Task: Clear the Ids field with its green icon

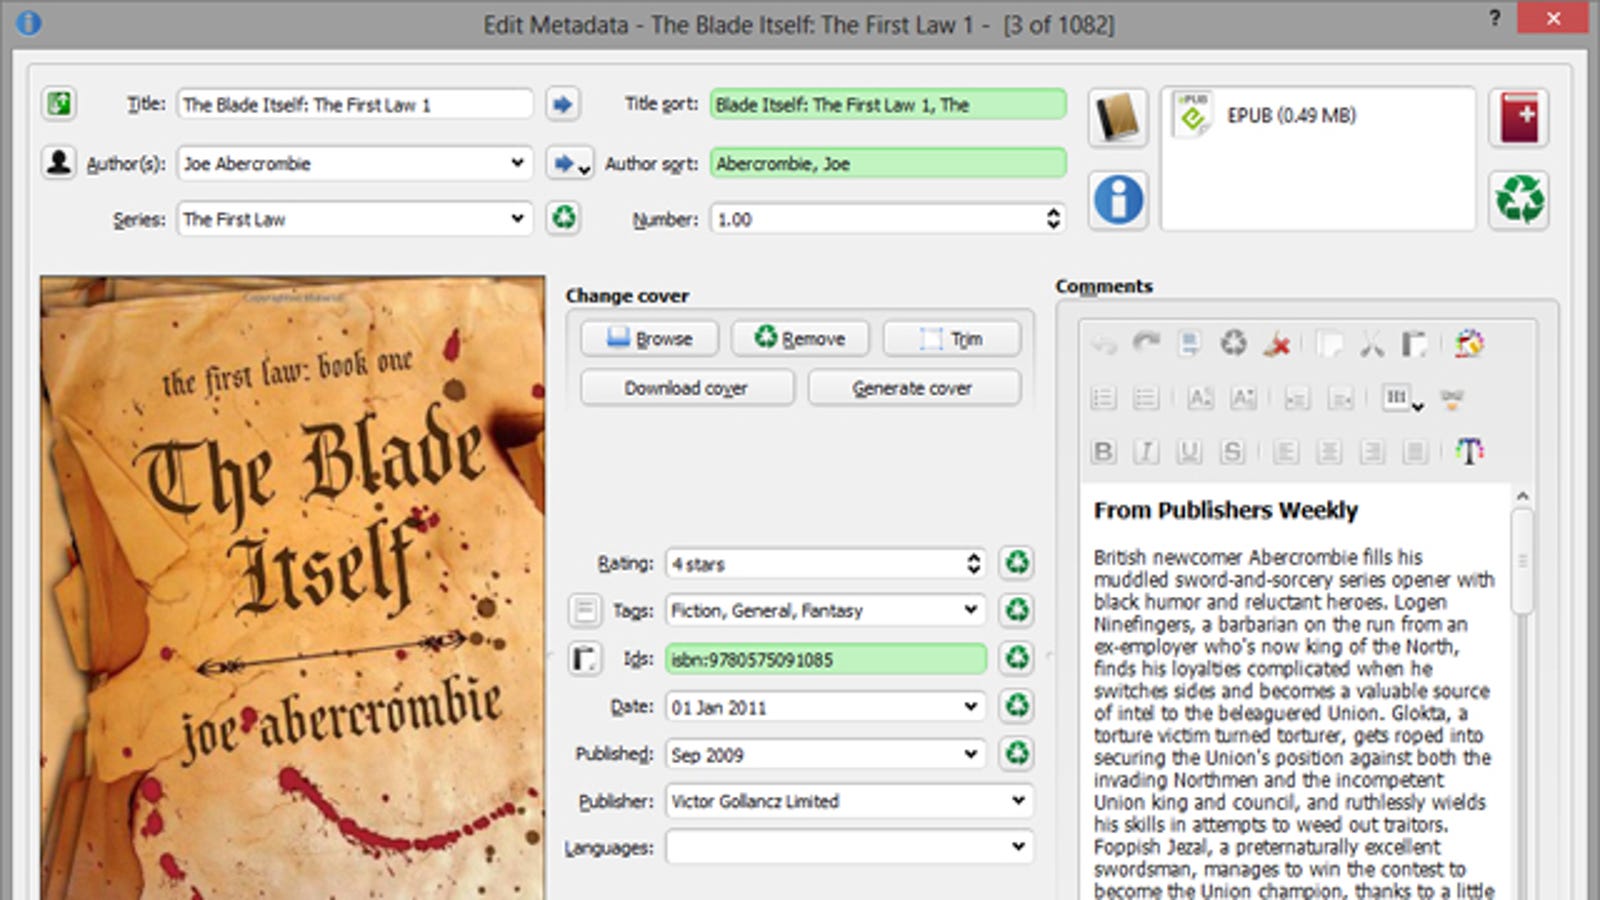Action: [1017, 658]
